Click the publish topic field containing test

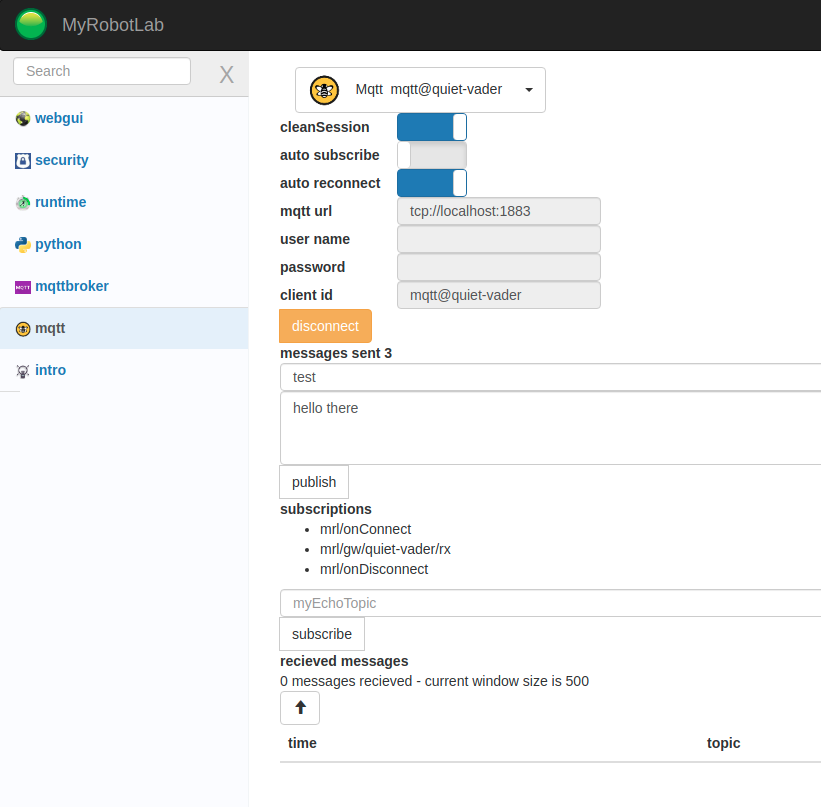pos(550,377)
